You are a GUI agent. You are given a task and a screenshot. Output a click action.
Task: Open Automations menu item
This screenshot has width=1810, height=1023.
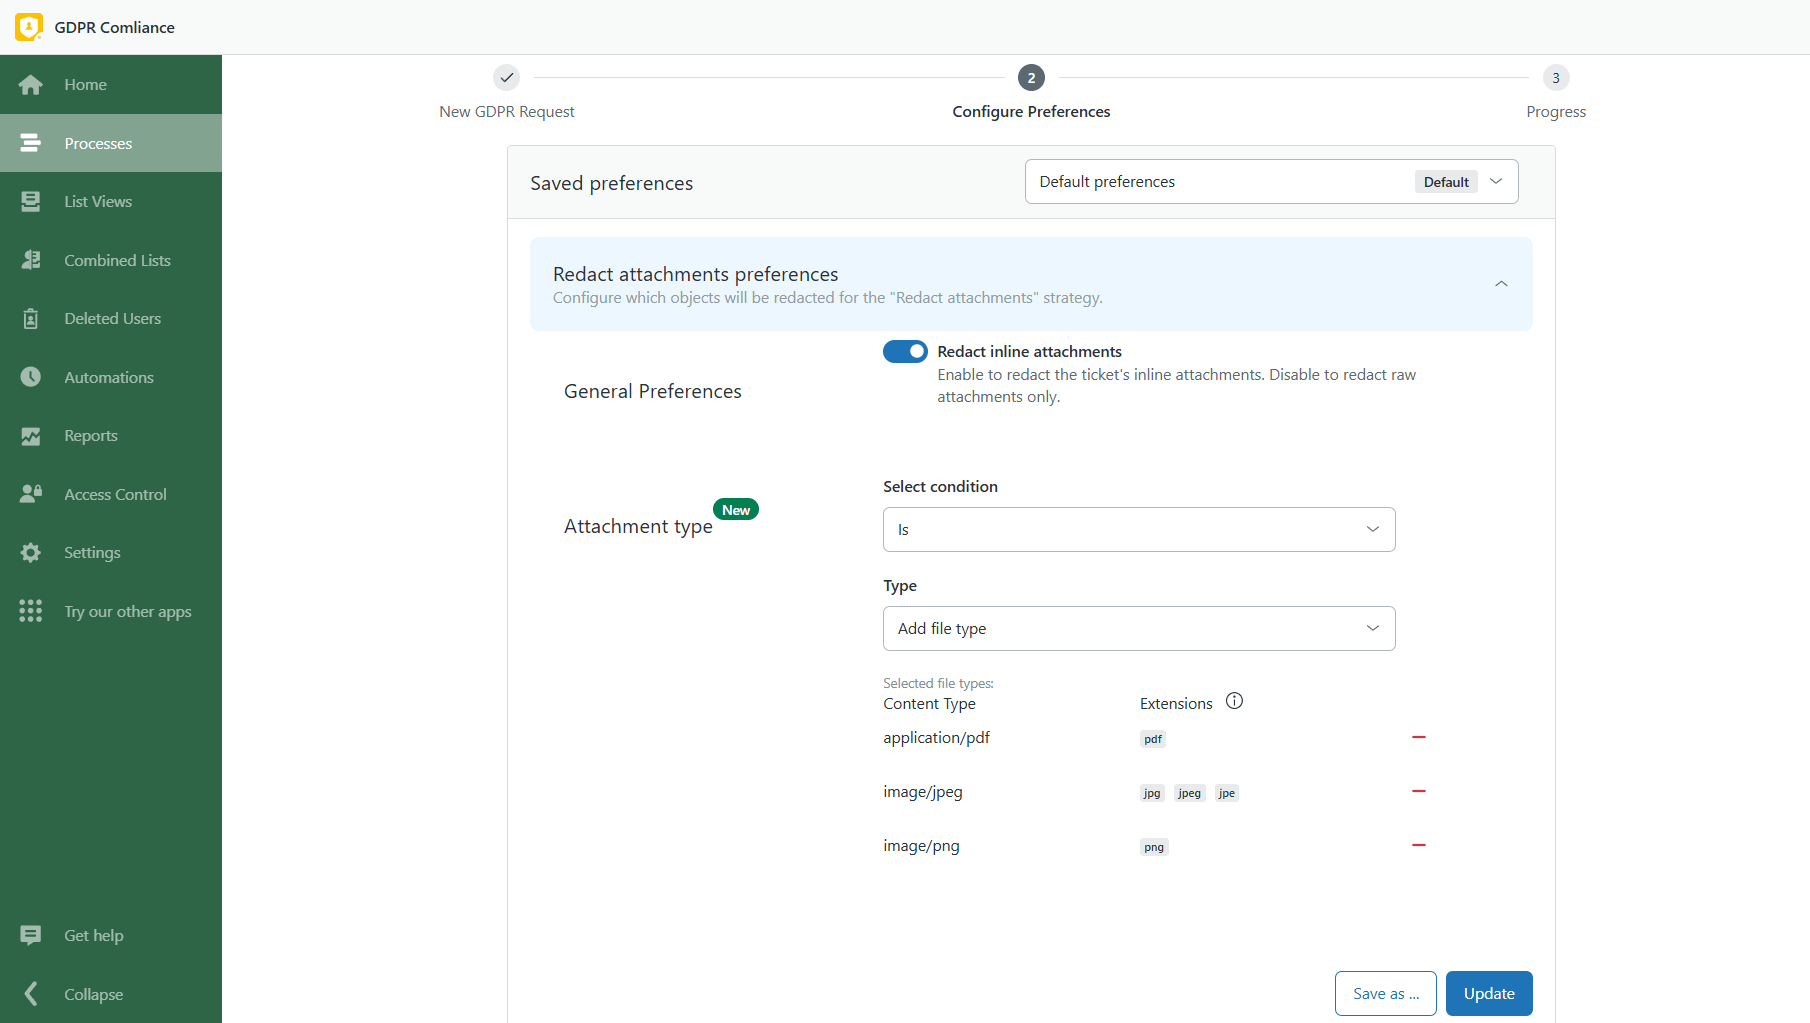click(x=111, y=377)
